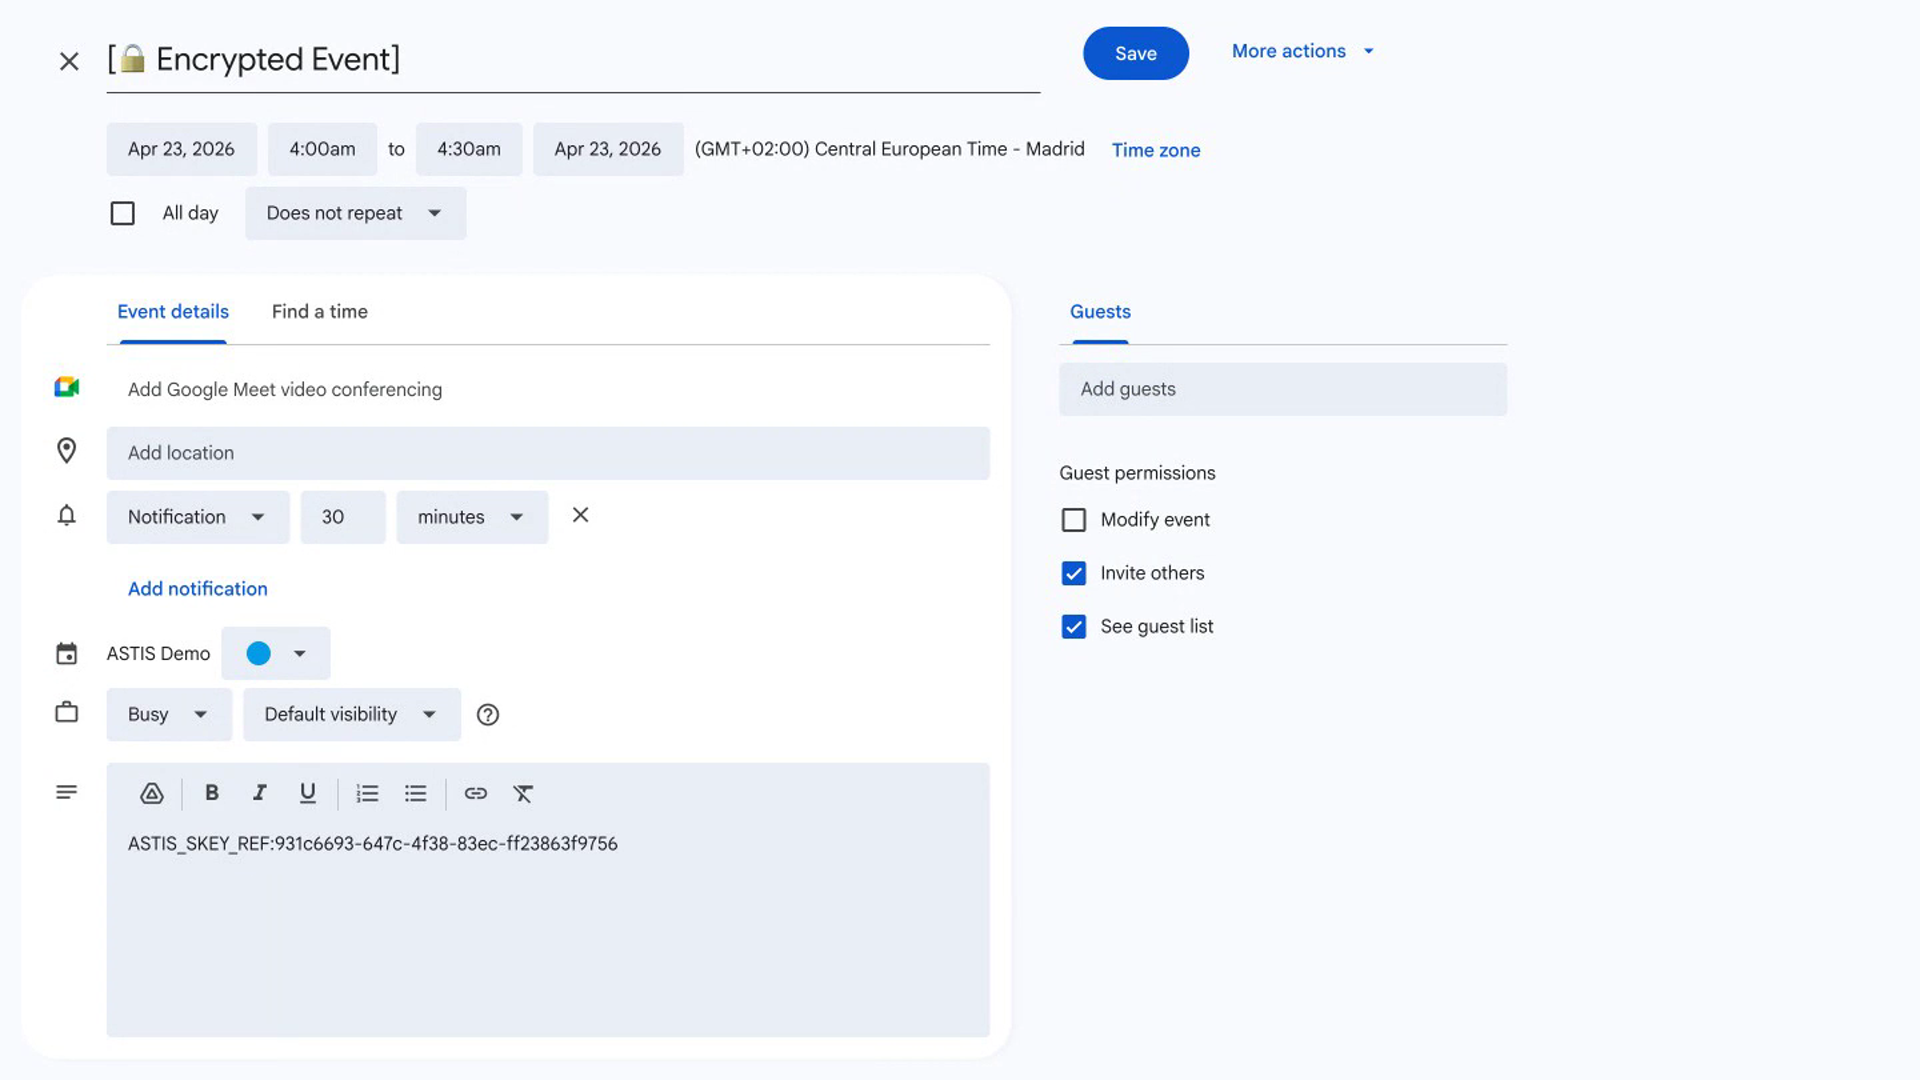Click the Central European Time - Madrid text
This screenshot has height=1080, width=1920.
coord(949,149)
